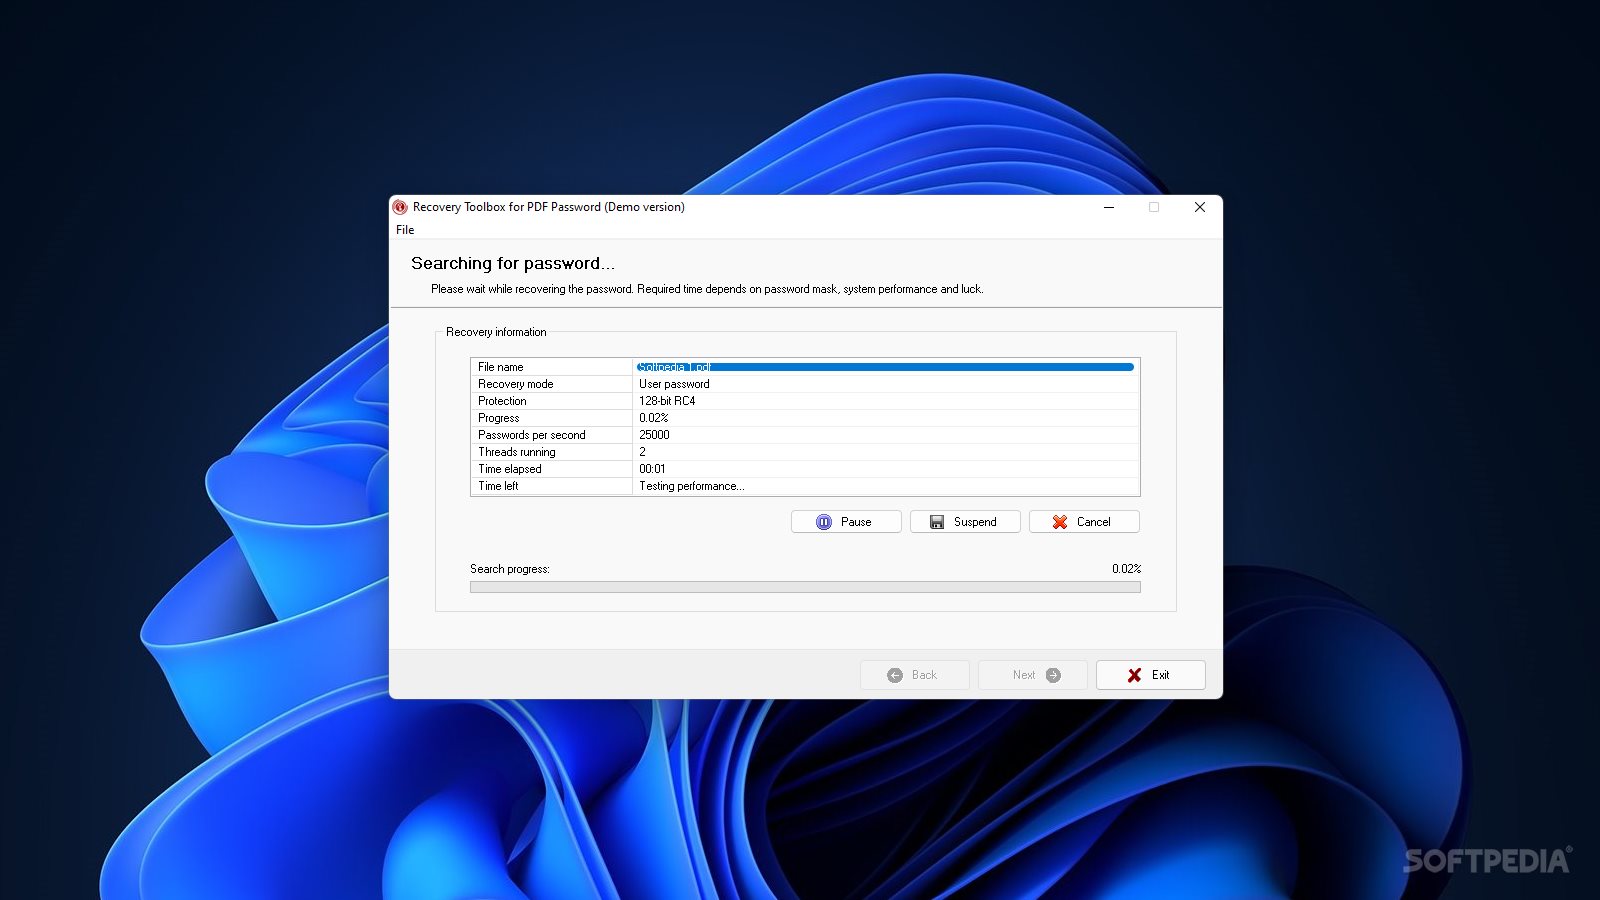The height and width of the screenshot is (900, 1600).
Task: Select the Protection 128-bit RC4 row
Action: tap(804, 401)
